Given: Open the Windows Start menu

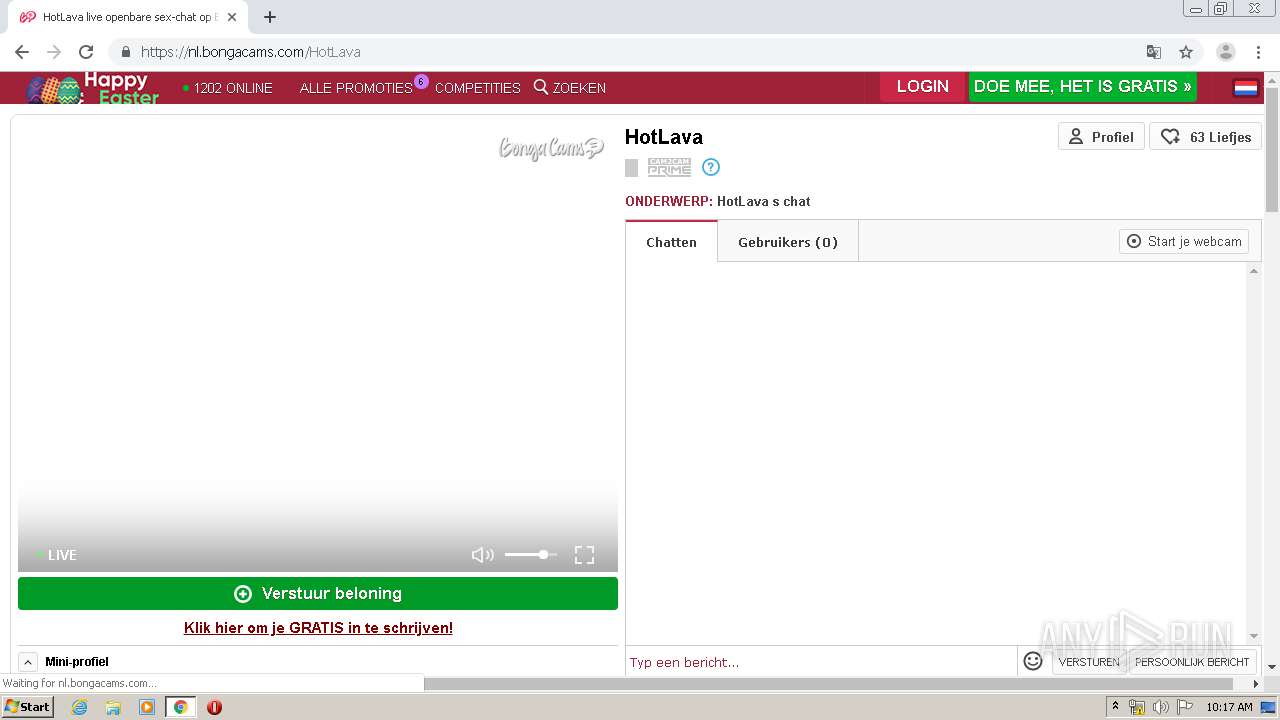Looking at the screenshot, I should pyautogui.click(x=28, y=707).
